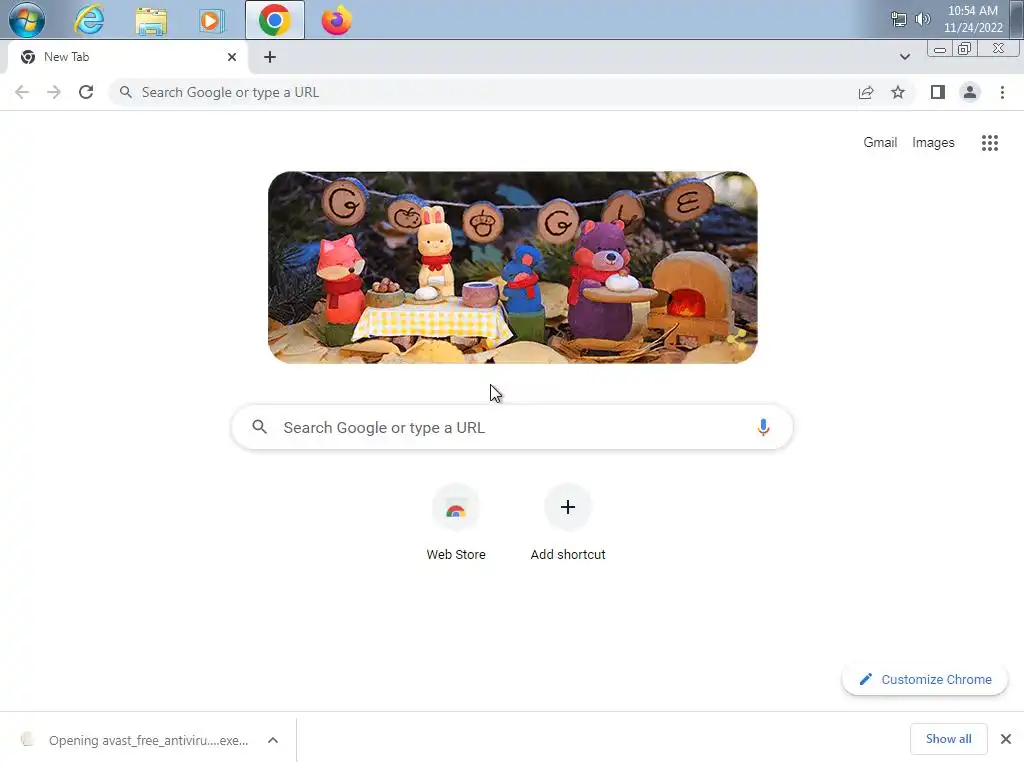Restore down the Chrome window
1024x768 pixels.
pyautogui.click(x=964, y=49)
